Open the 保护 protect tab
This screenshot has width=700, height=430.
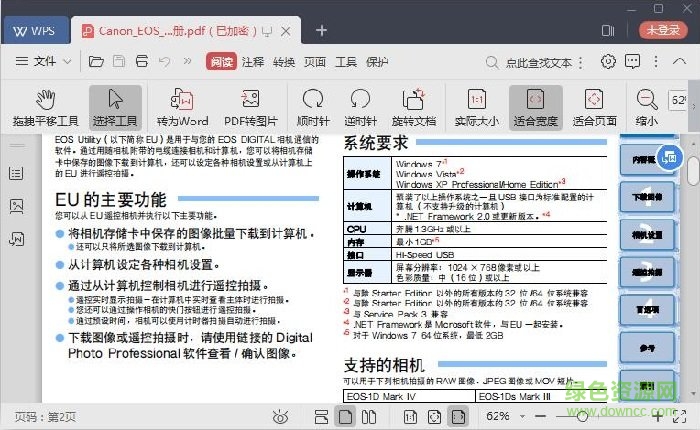(377, 62)
